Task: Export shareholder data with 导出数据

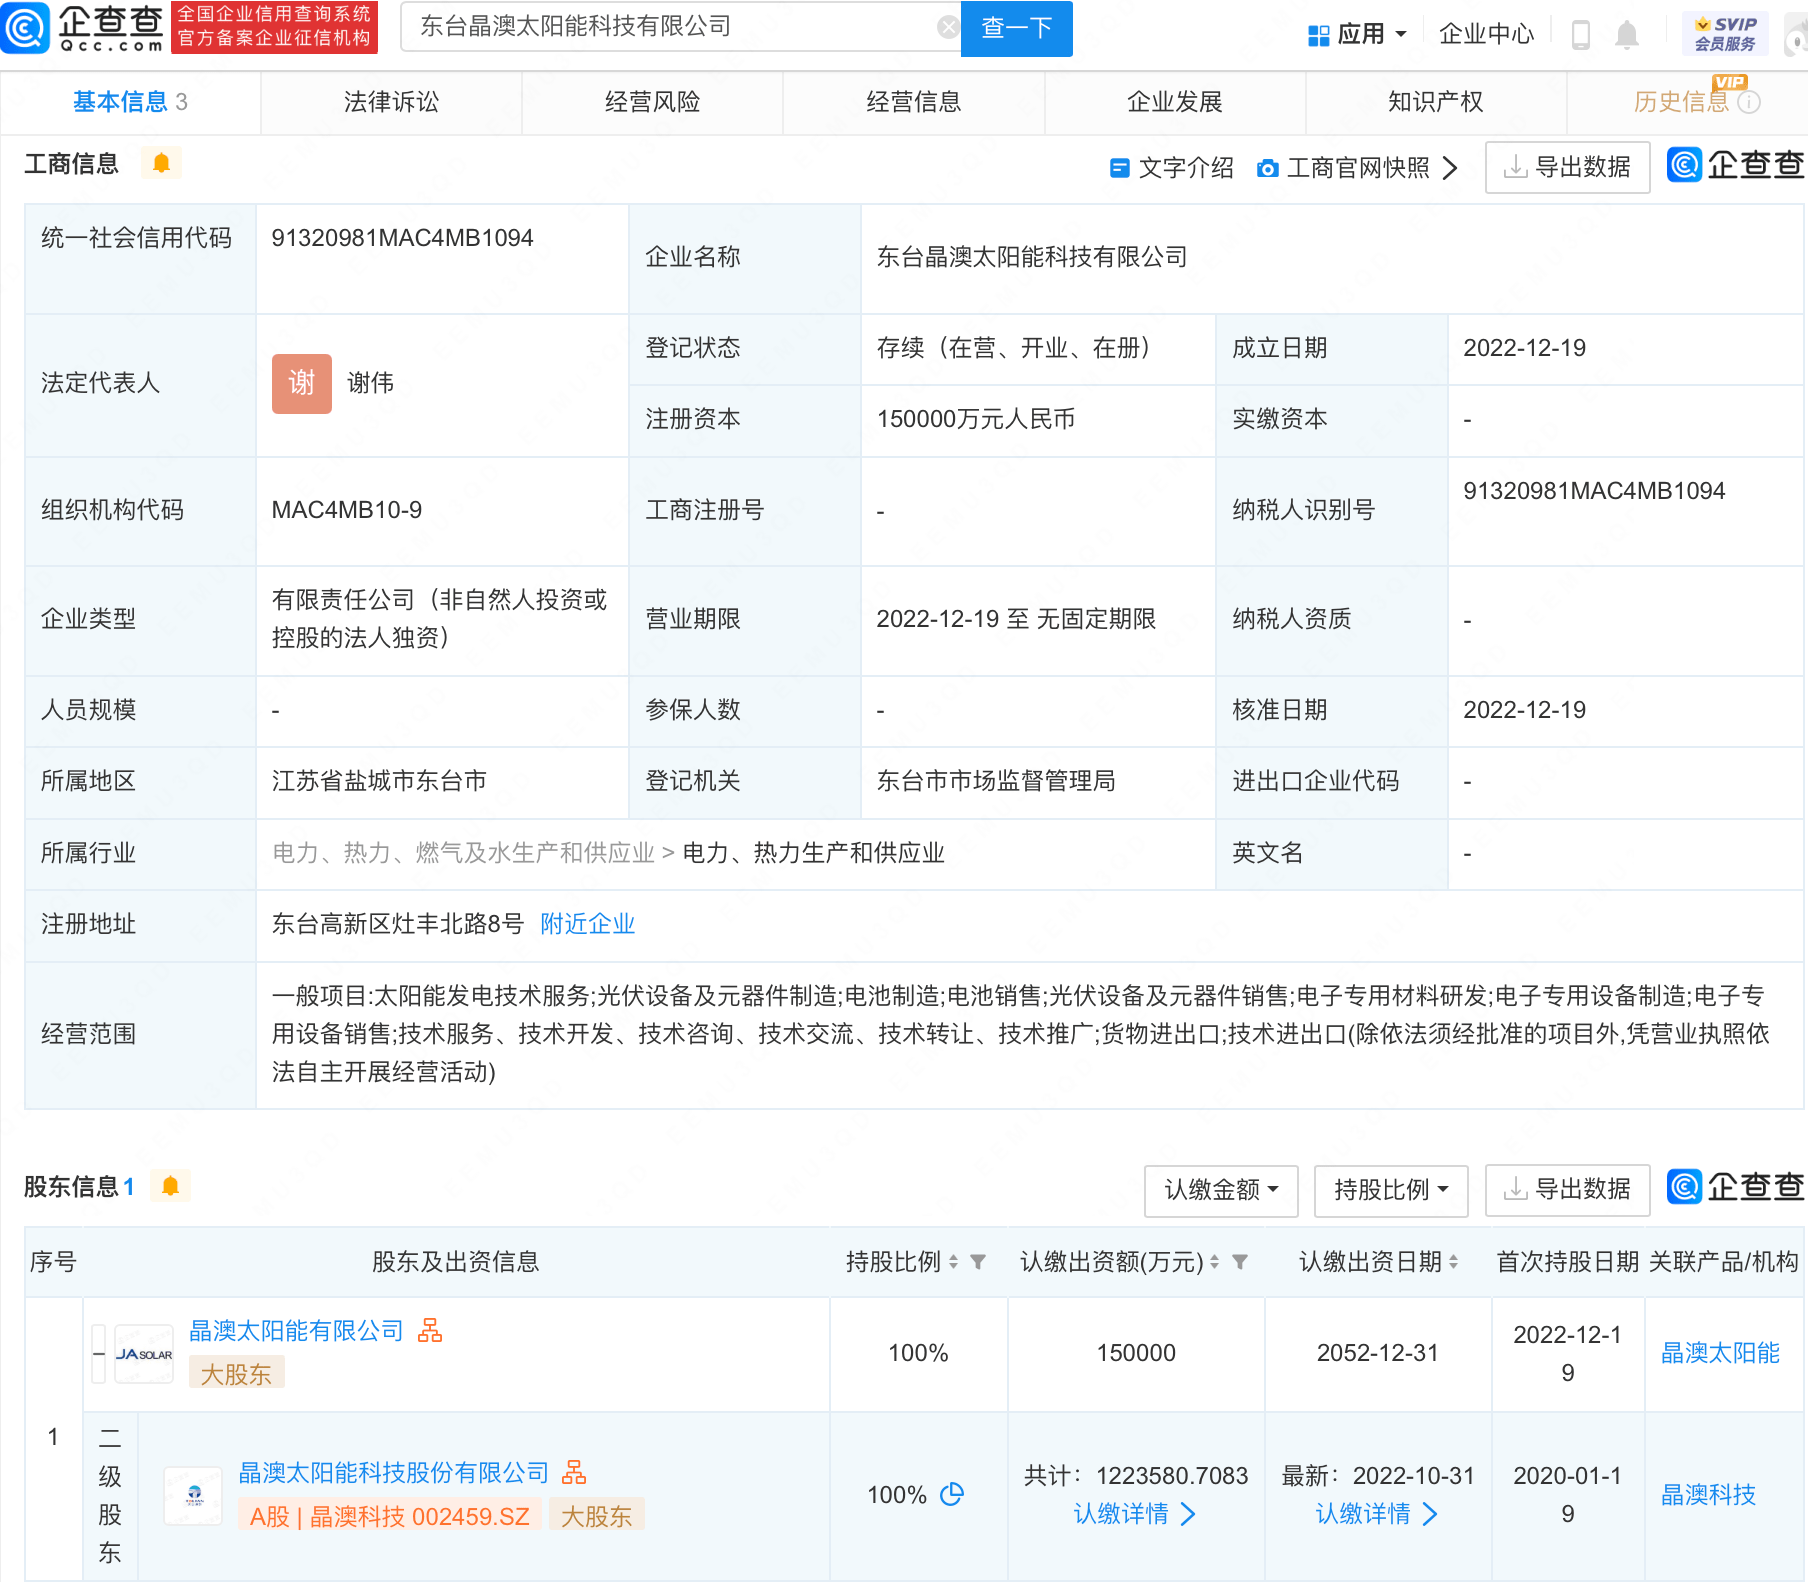Action: coord(1567,1190)
